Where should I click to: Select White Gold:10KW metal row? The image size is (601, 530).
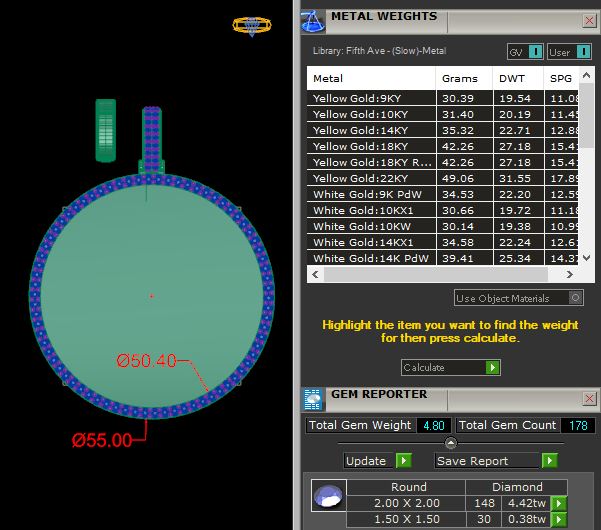371,226
